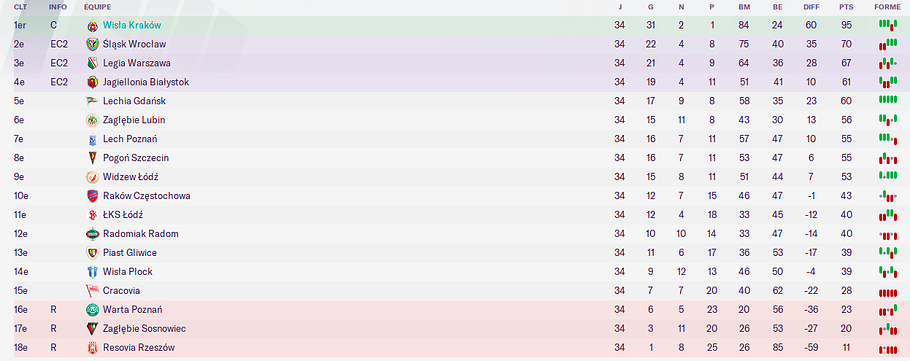Open the Resovia Rzeszów team name
The width and height of the screenshot is (910, 361).
[139, 348]
